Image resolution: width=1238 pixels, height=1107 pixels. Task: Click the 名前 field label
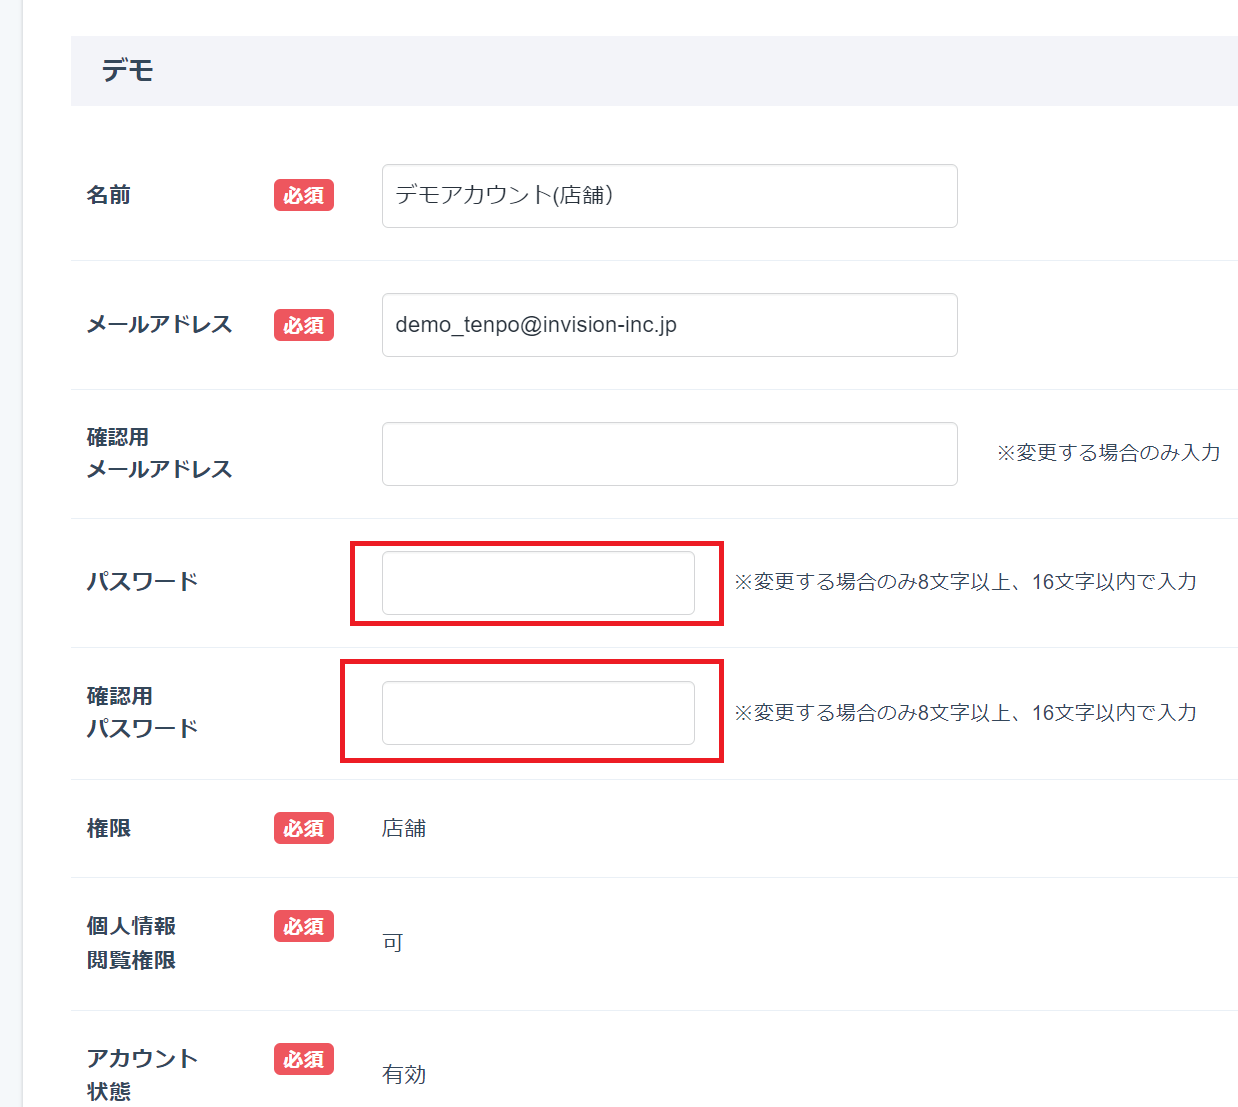pos(109,195)
